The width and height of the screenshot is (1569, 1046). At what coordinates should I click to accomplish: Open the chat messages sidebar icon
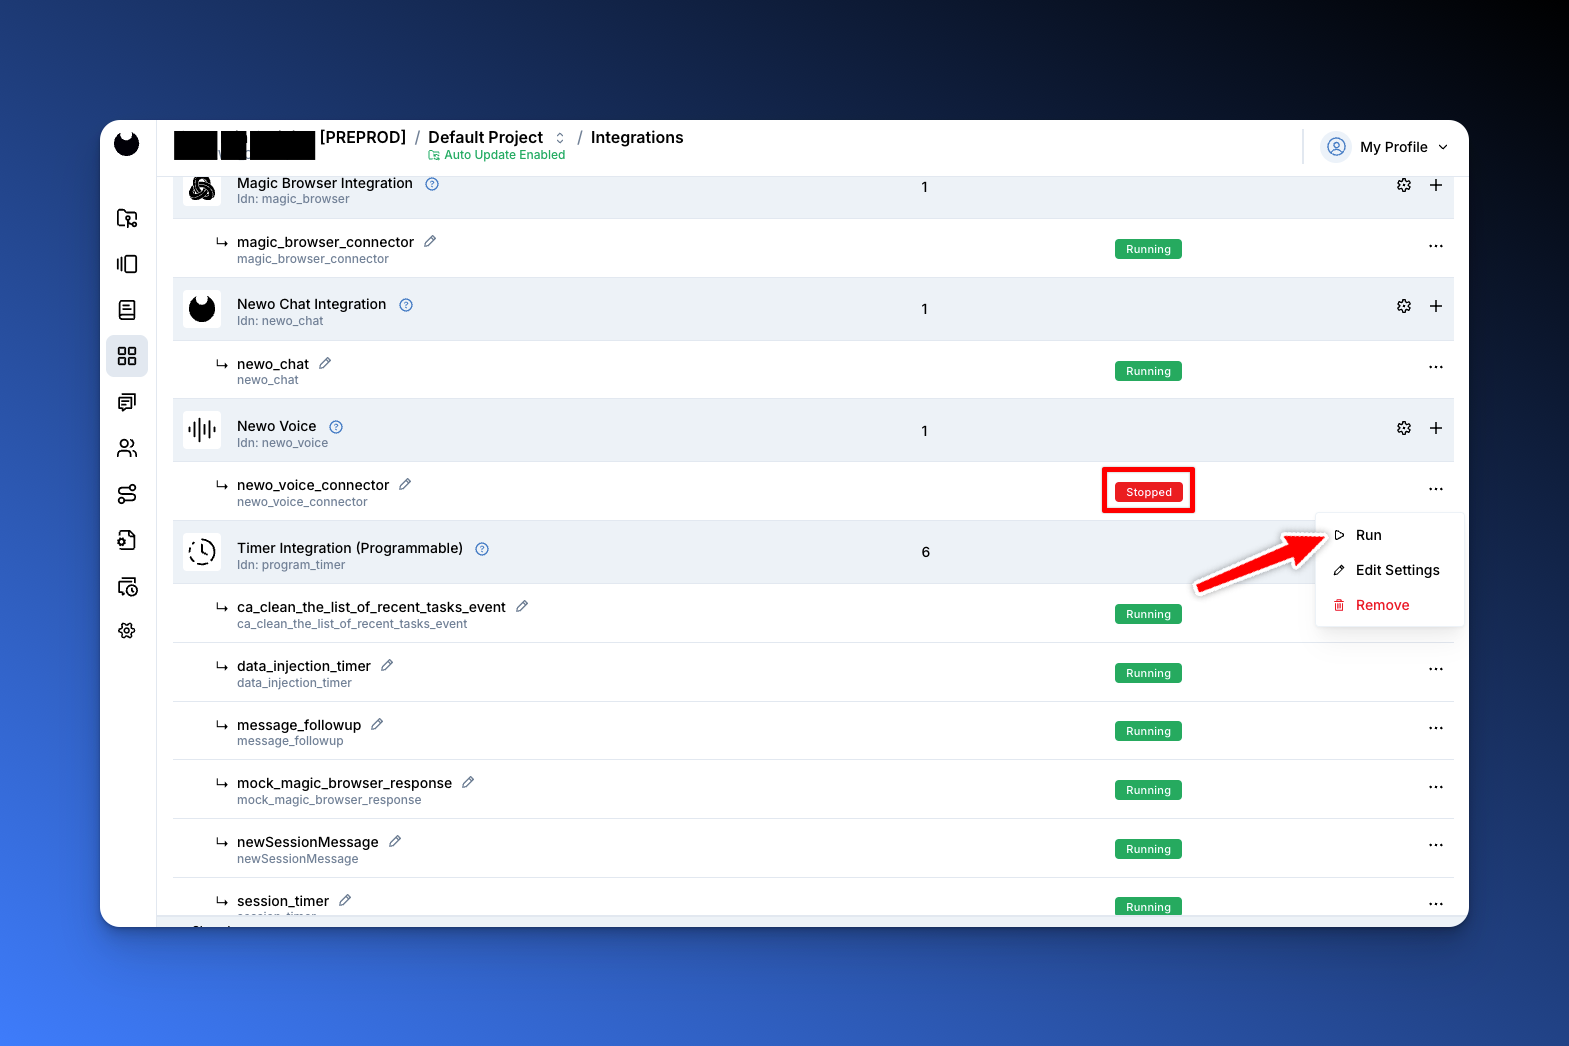point(127,402)
